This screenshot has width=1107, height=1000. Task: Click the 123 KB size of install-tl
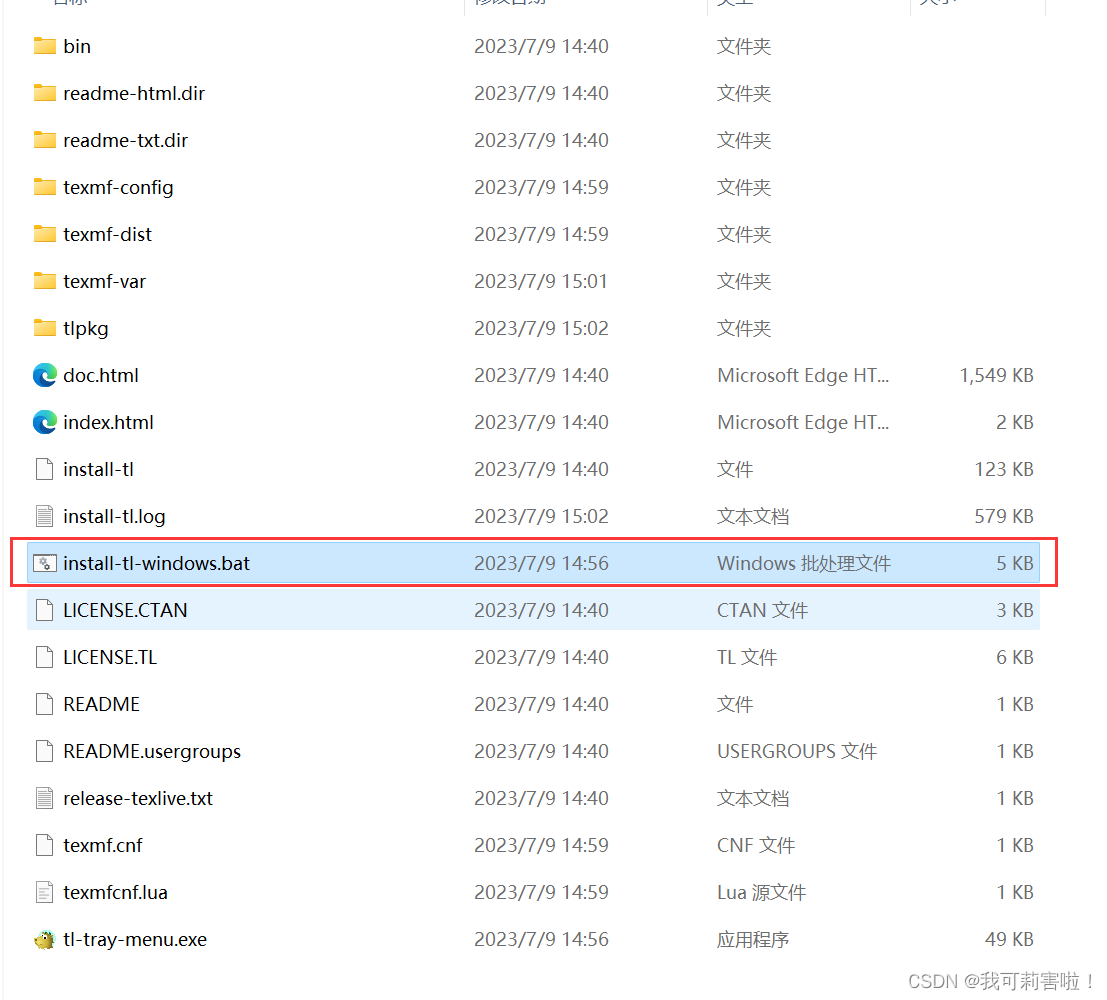(x=1004, y=469)
